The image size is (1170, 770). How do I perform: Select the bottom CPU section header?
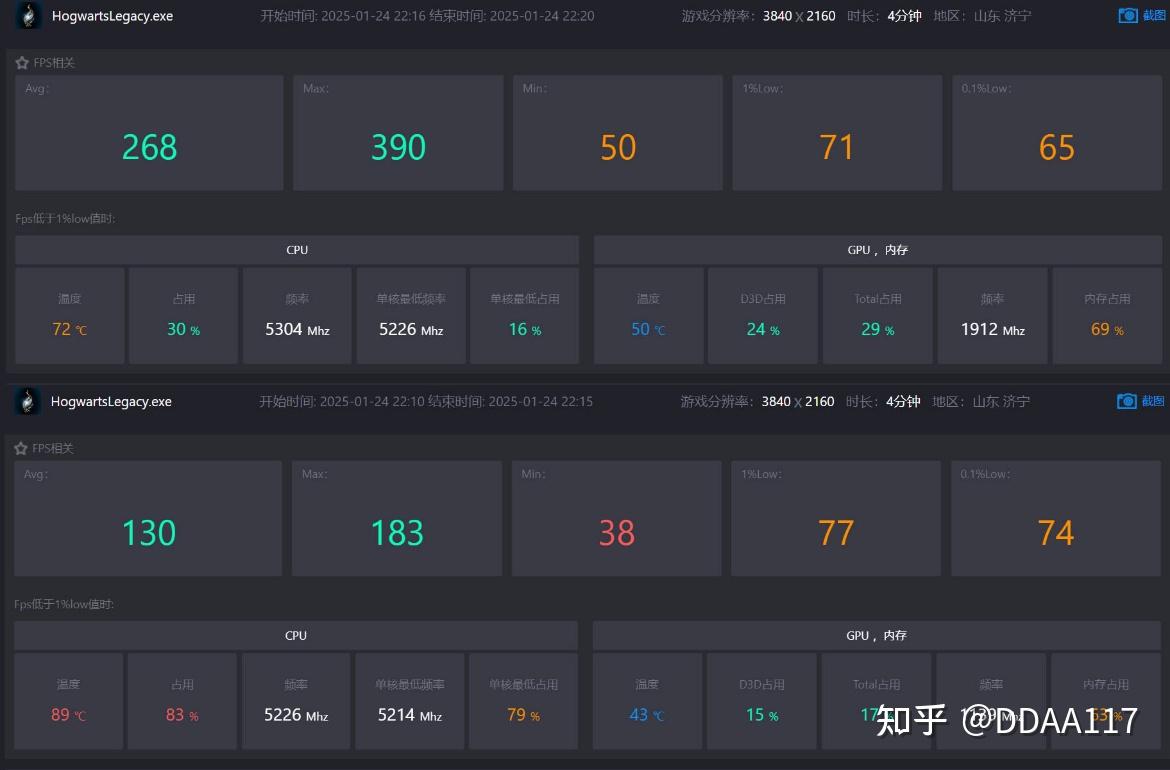click(295, 636)
